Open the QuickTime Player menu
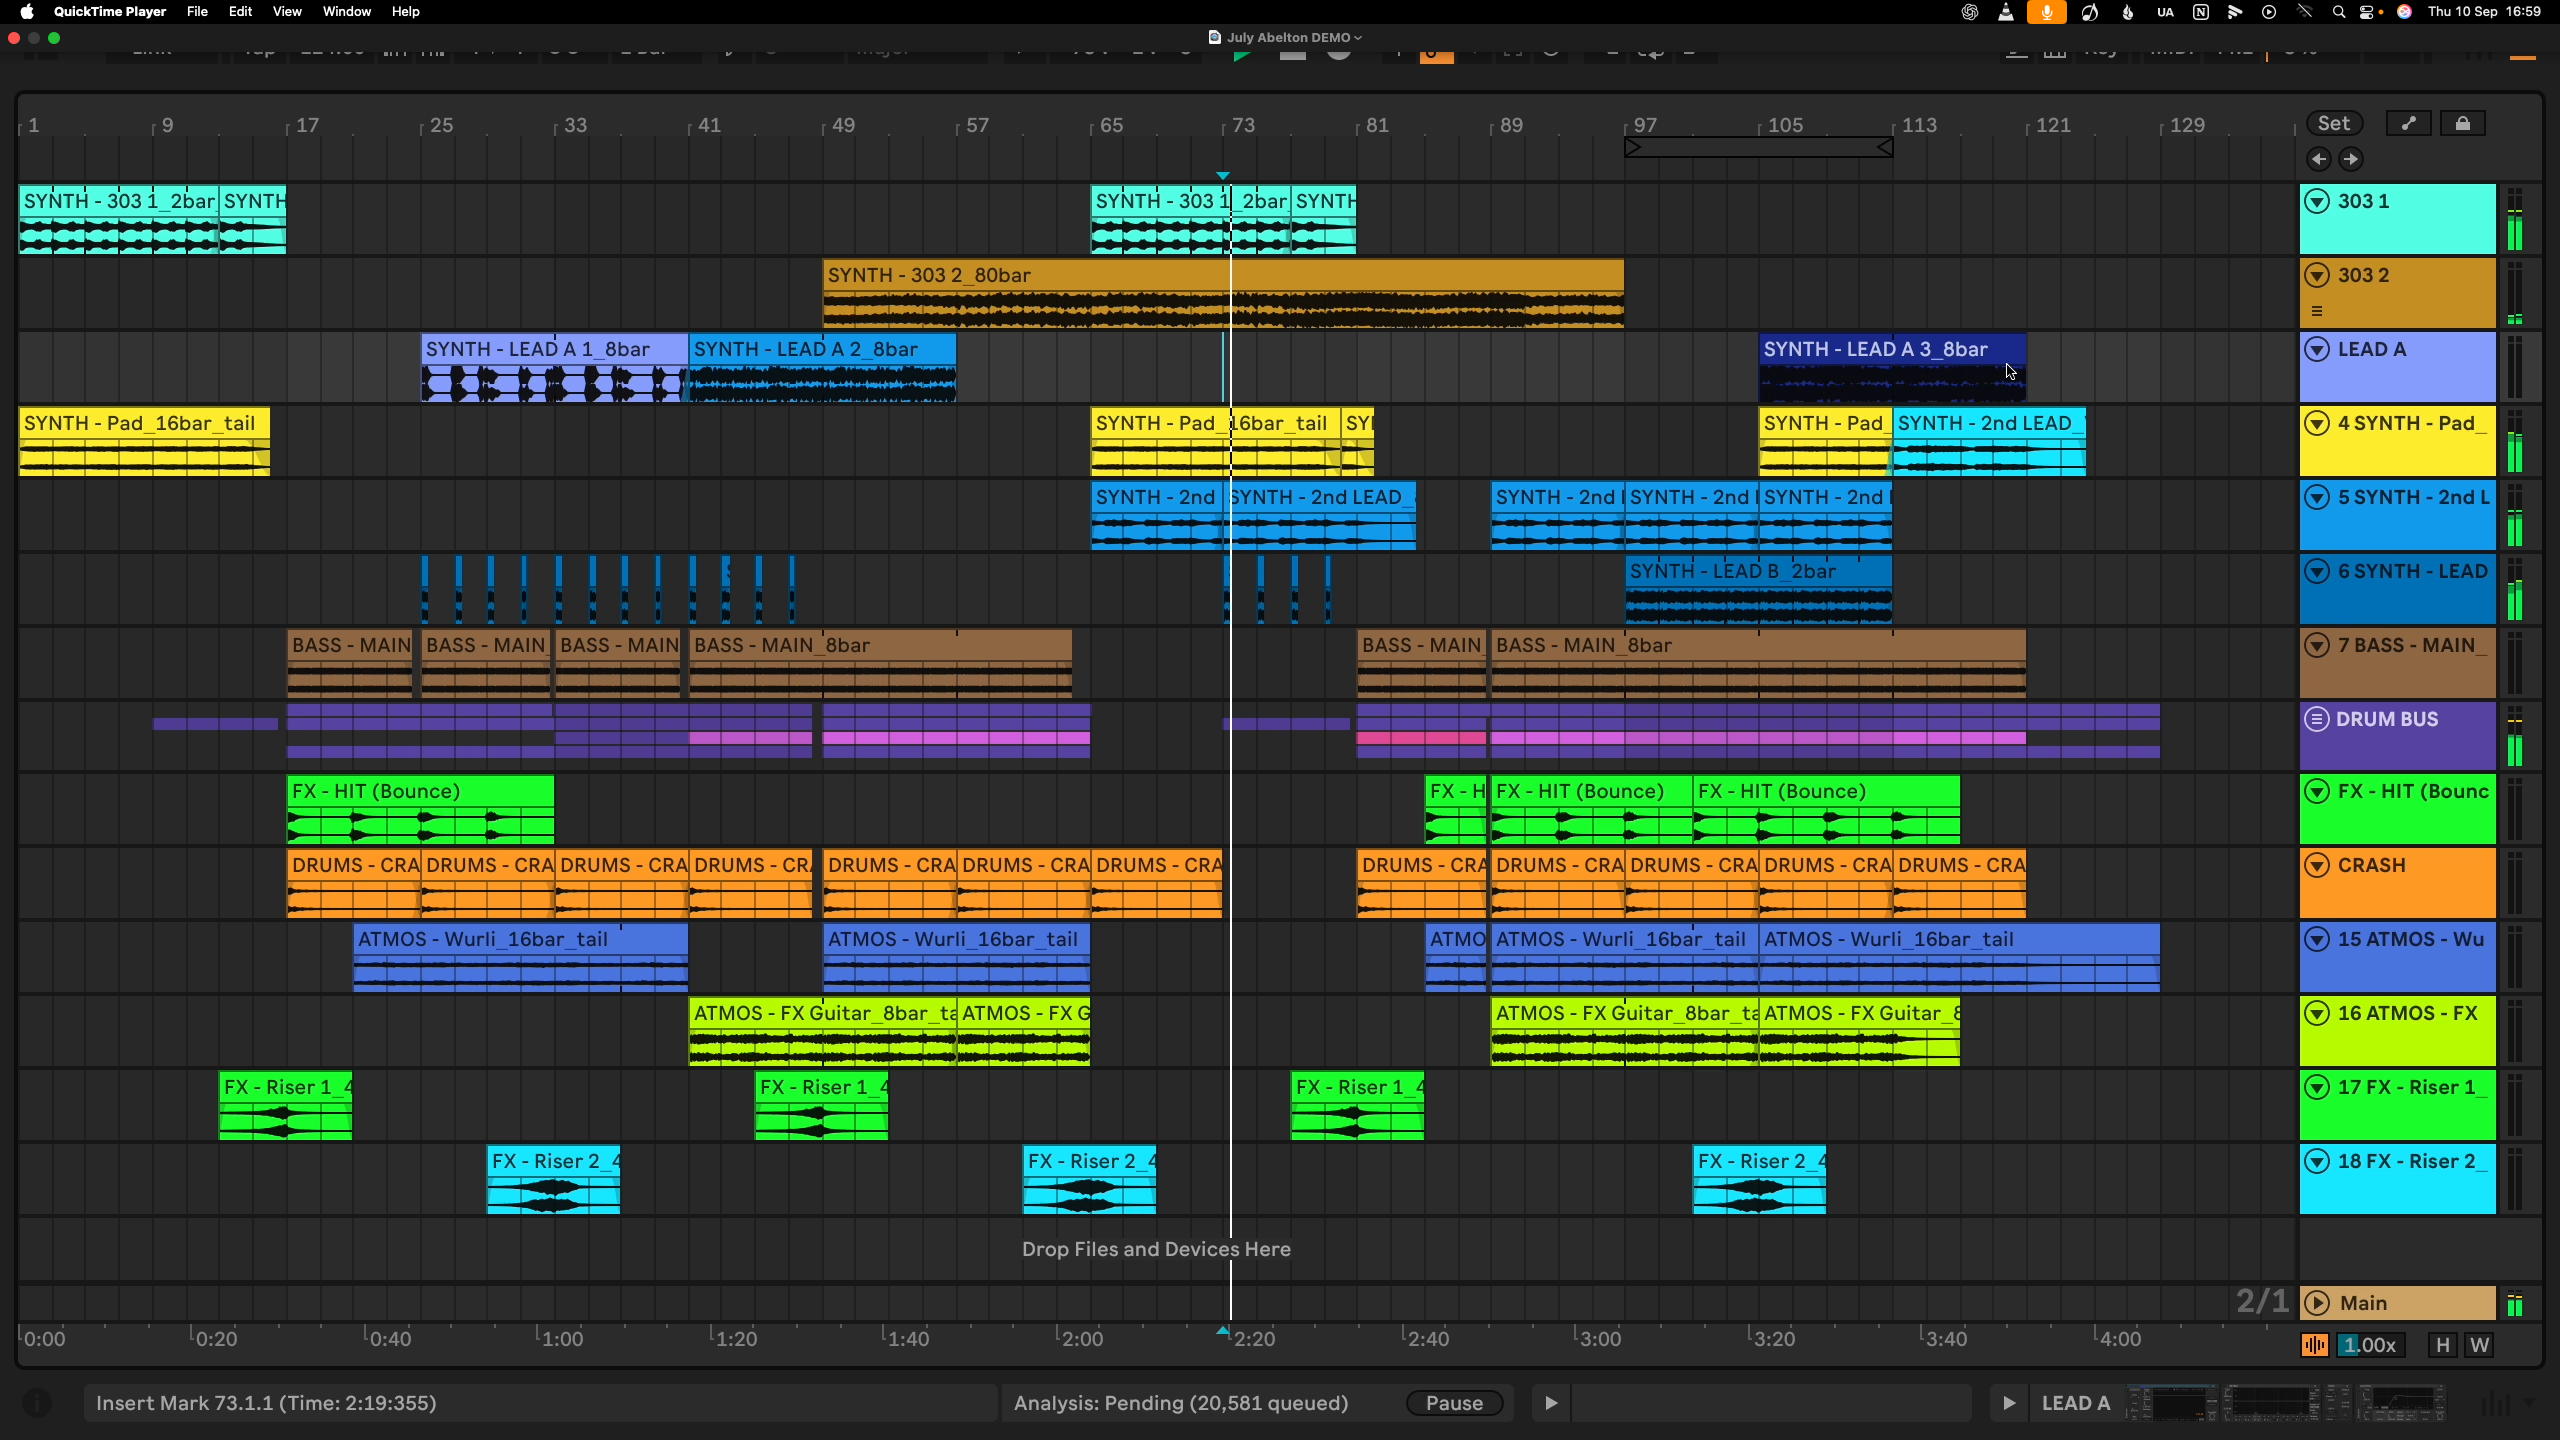Viewport: 2560px width, 1440px height. [110, 12]
